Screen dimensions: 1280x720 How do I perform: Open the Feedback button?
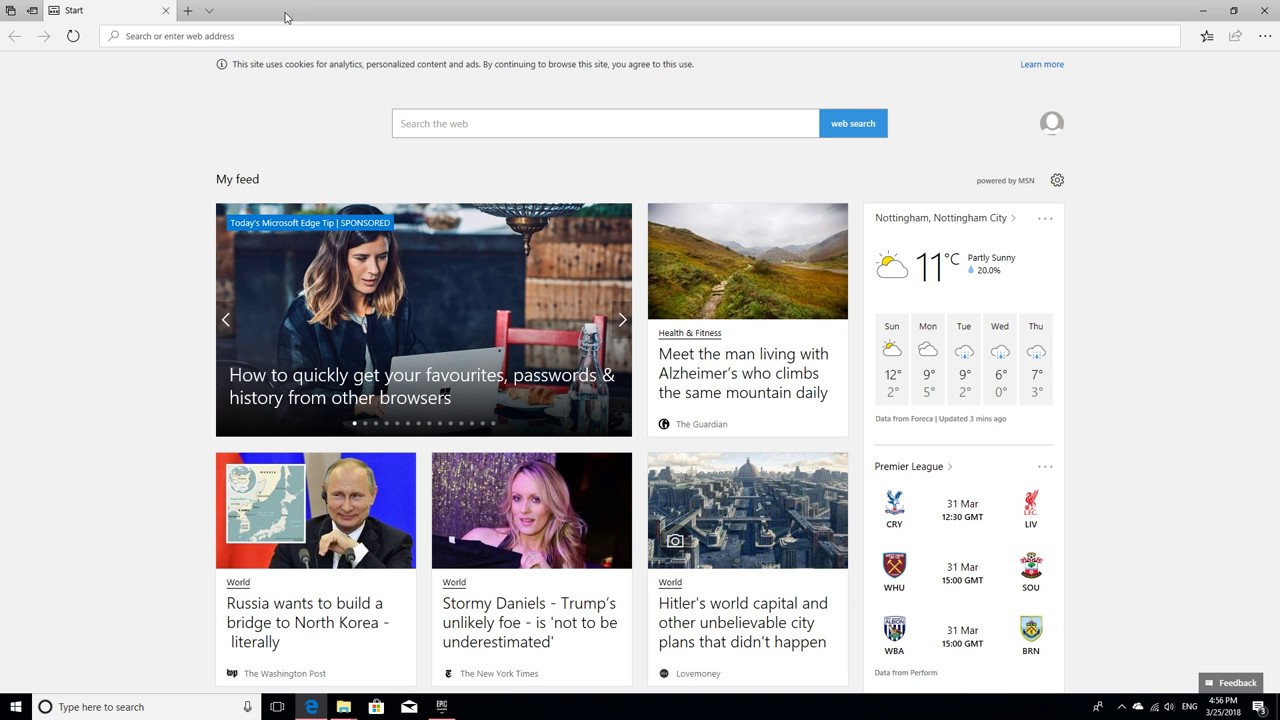(x=1231, y=683)
